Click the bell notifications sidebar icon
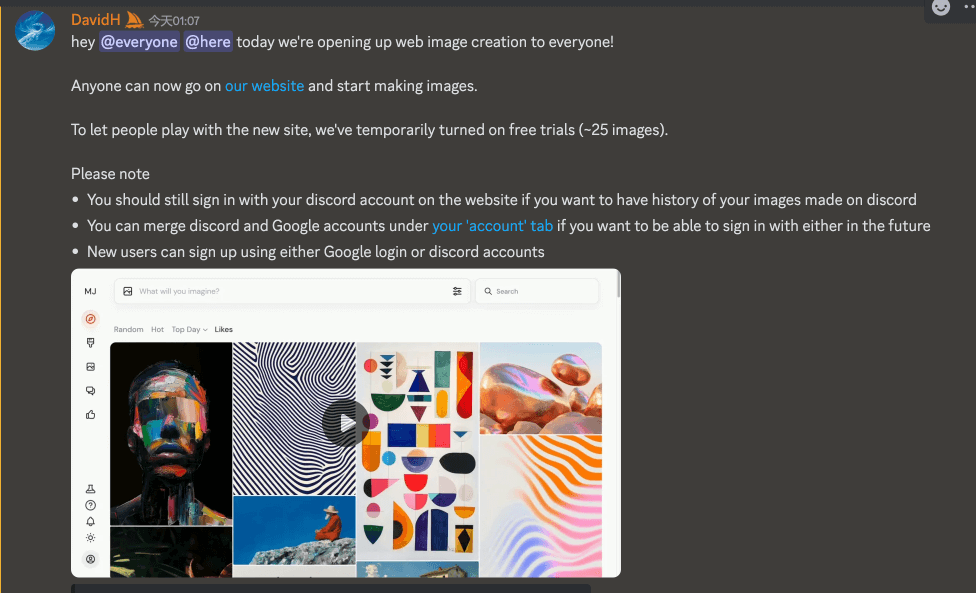This screenshot has width=976, height=593. point(90,521)
